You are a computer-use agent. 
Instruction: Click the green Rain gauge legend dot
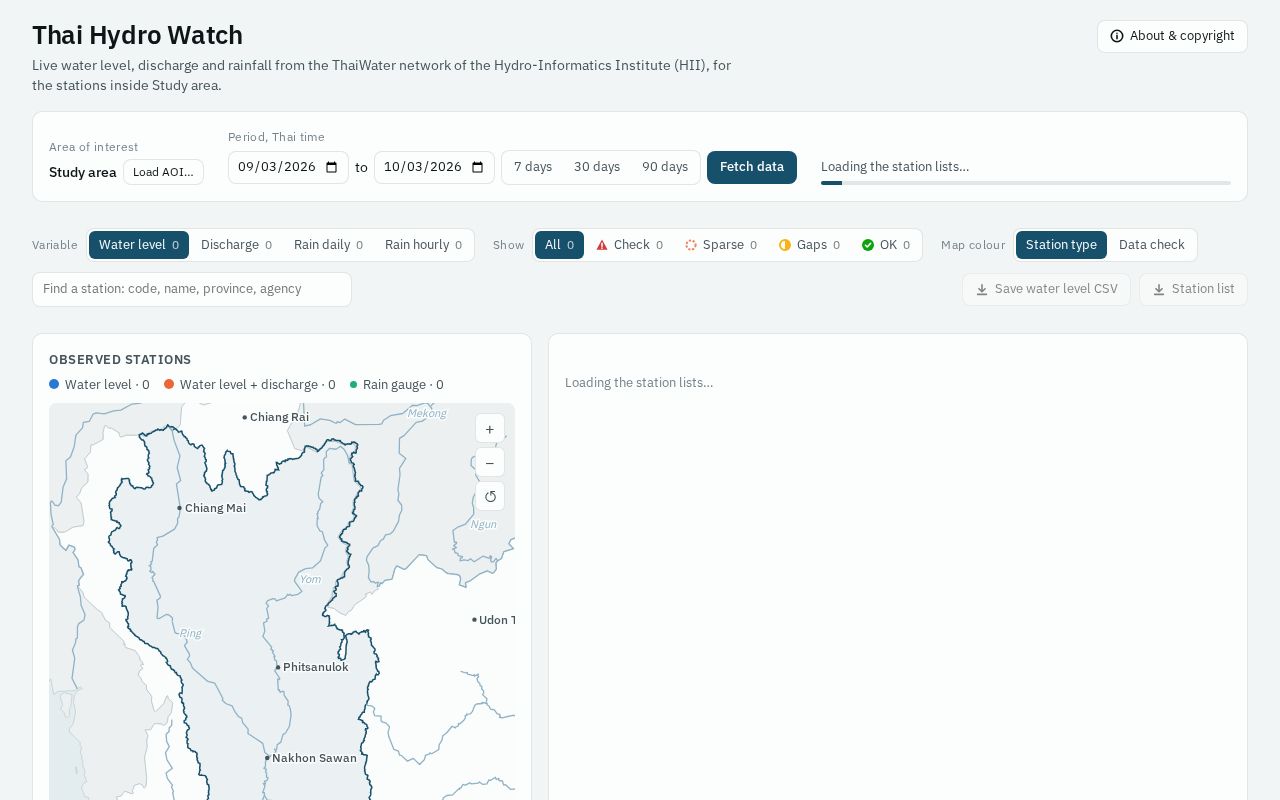pos(353,385)
